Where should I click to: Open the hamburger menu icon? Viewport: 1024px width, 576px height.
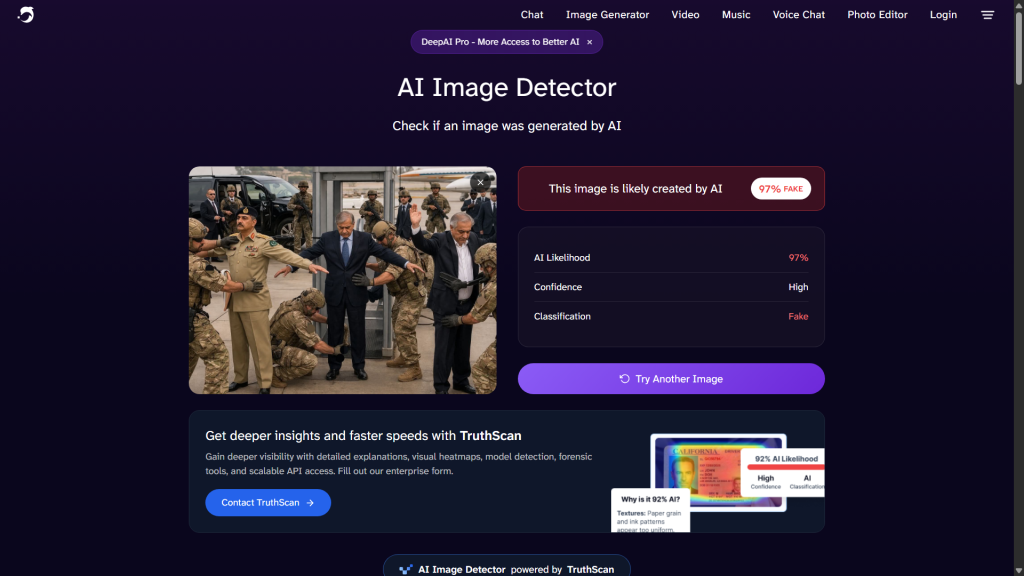pyautogui.click(x=987, y=15)
